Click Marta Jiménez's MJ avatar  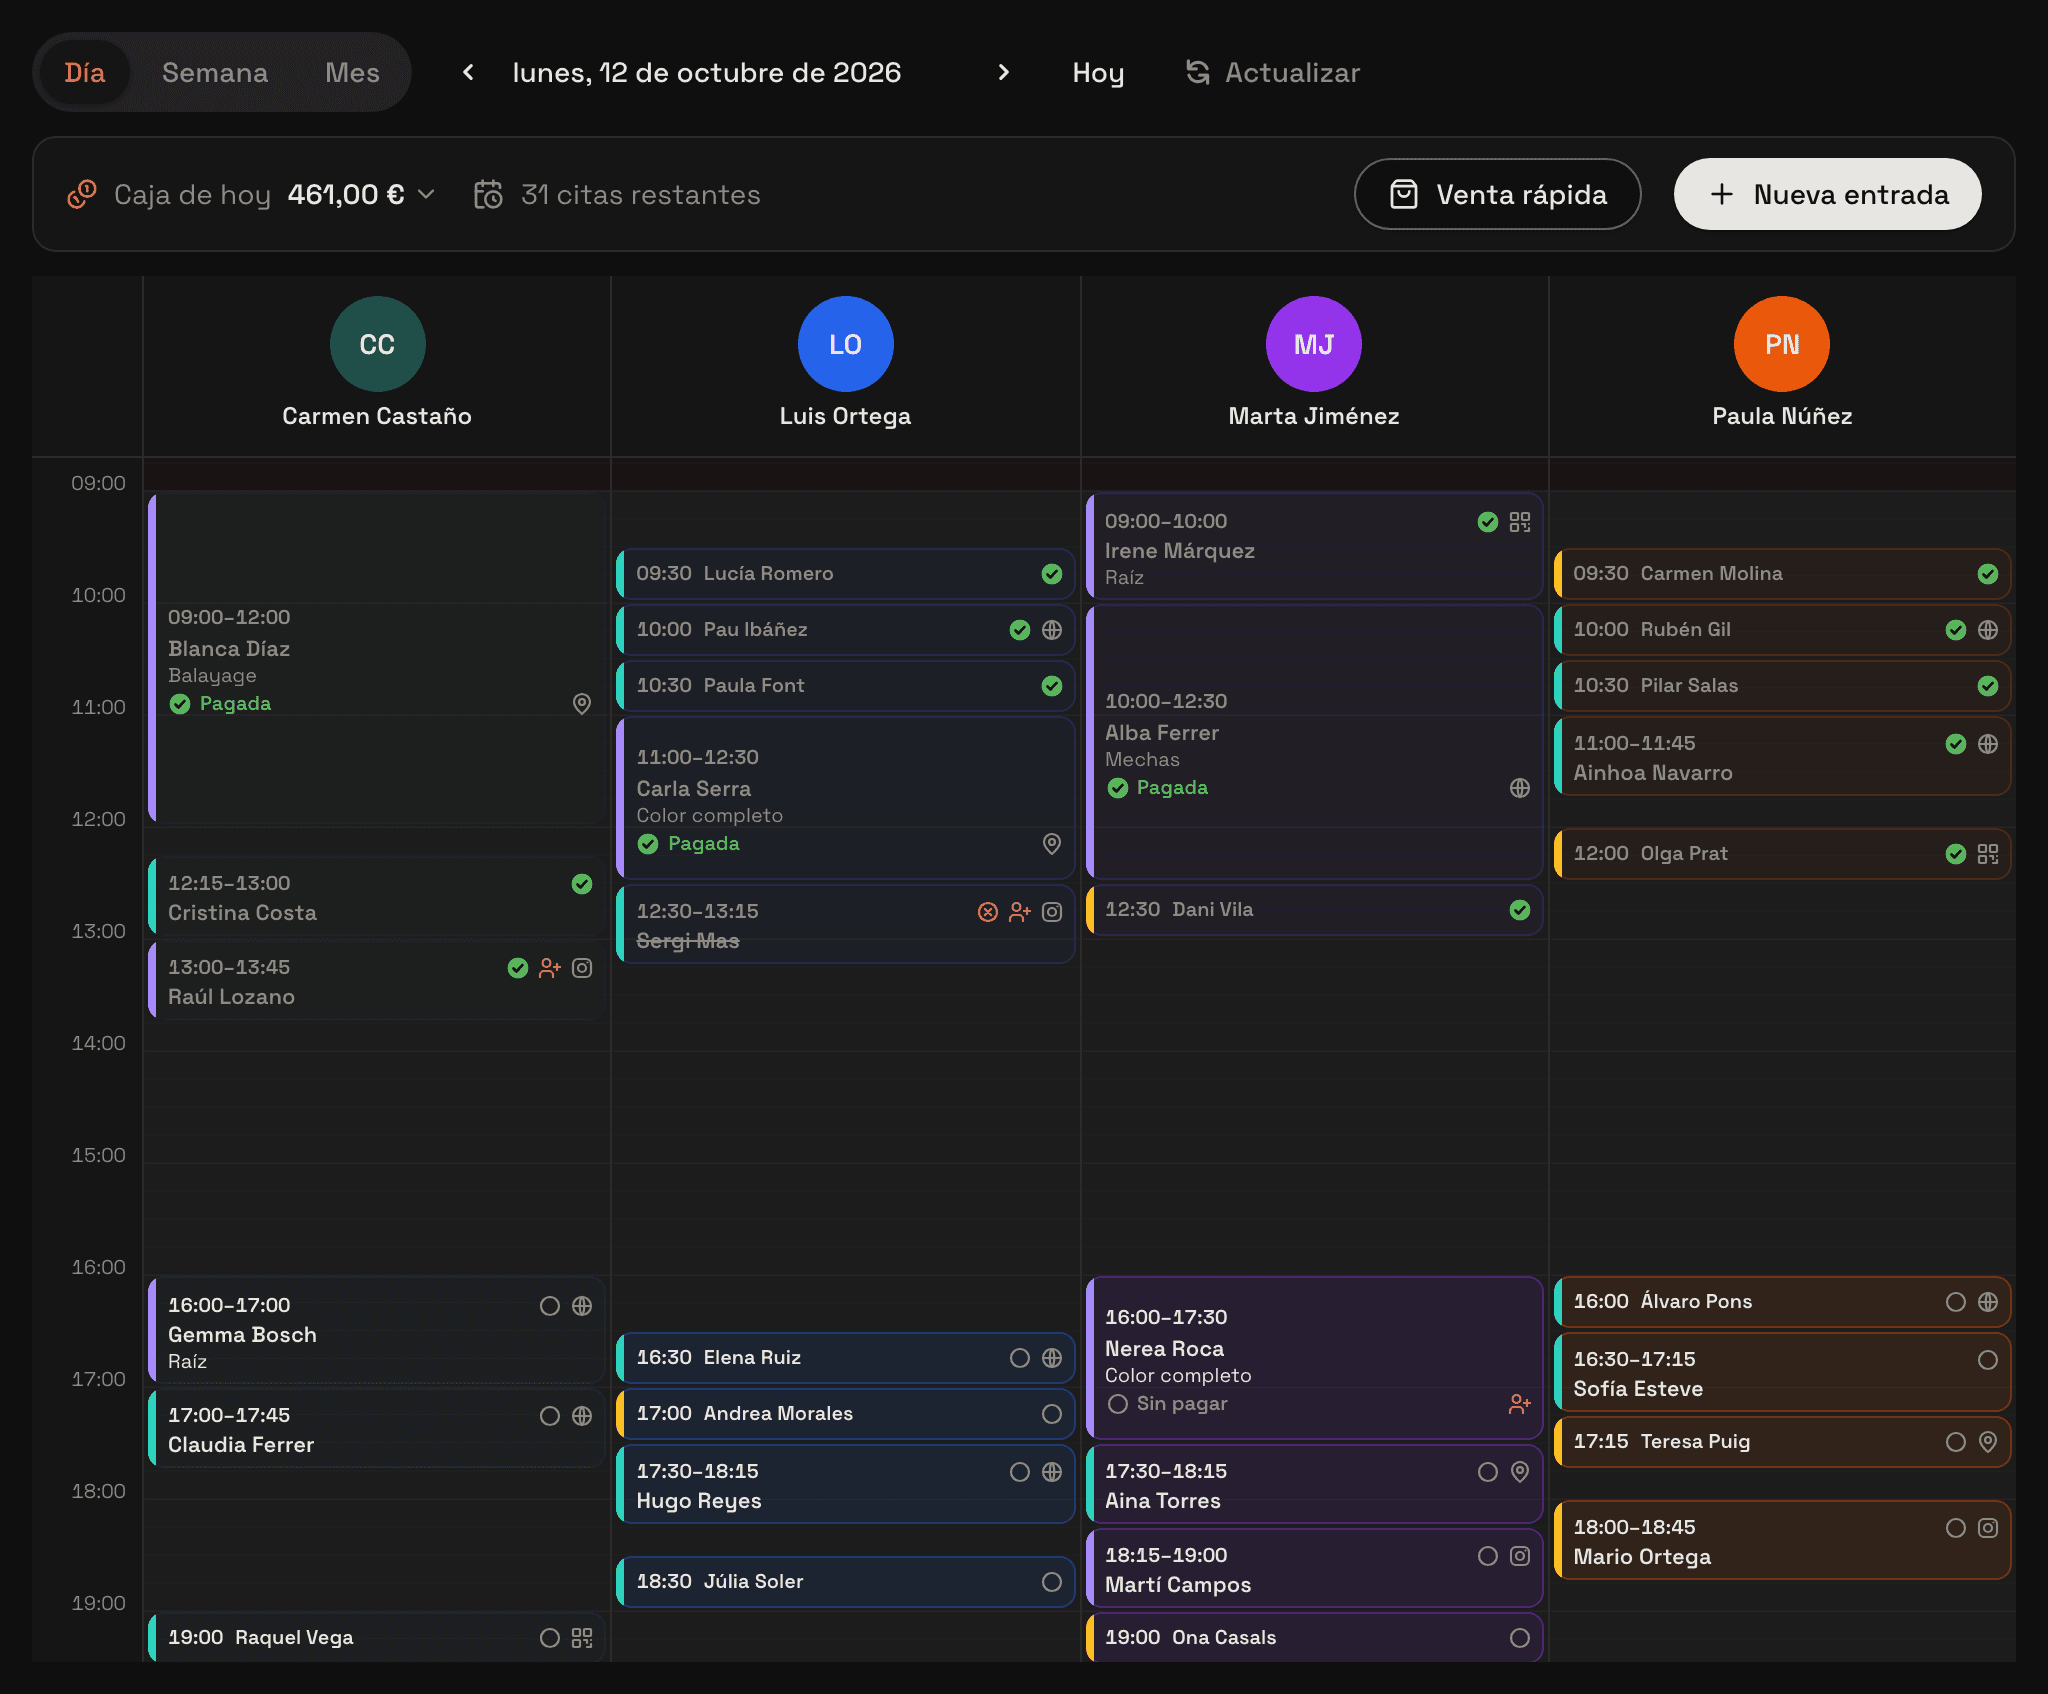(1313, 344)
